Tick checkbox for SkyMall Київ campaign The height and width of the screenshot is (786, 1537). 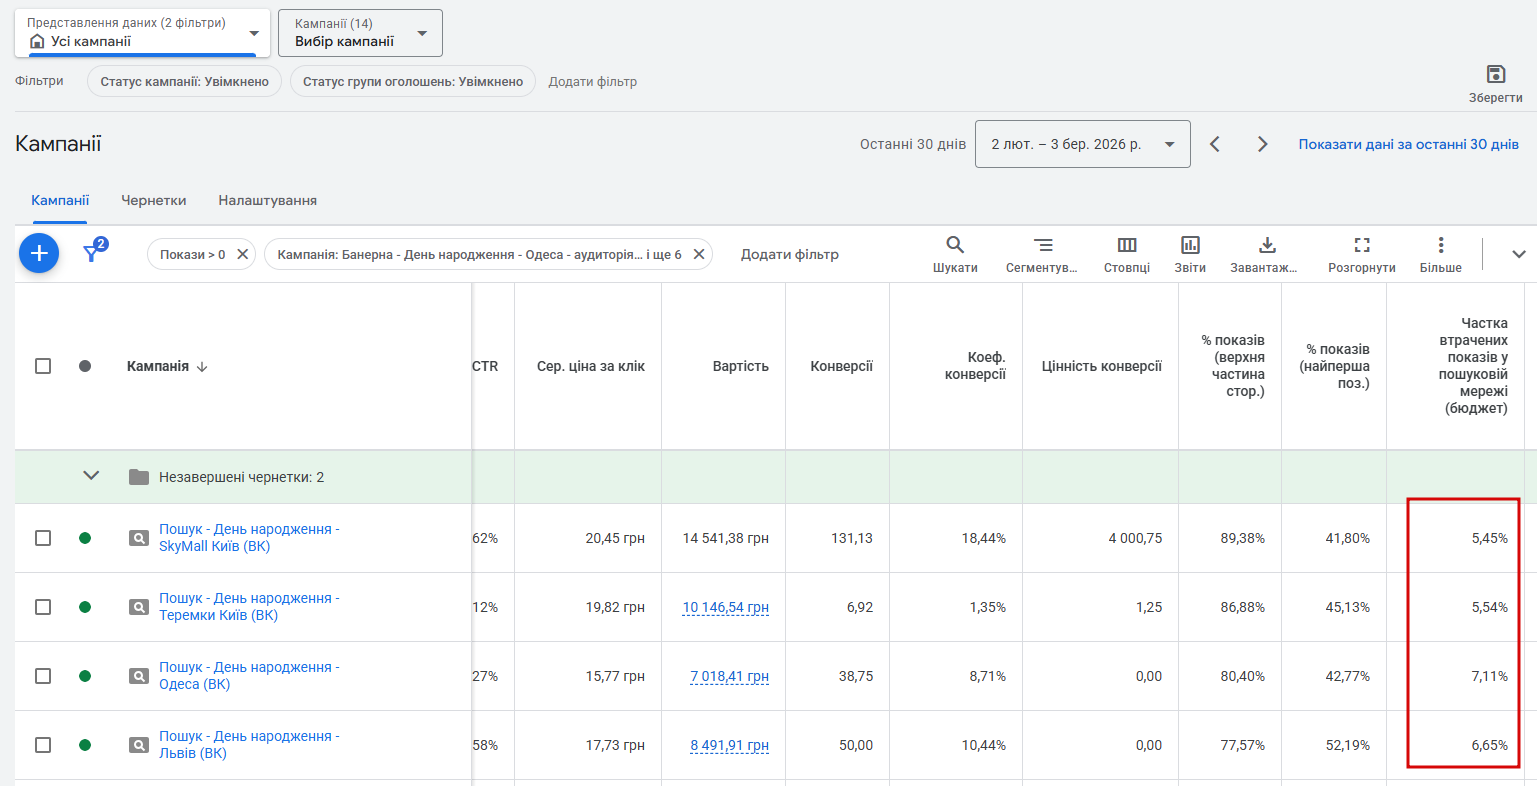[x=43, y=538]
